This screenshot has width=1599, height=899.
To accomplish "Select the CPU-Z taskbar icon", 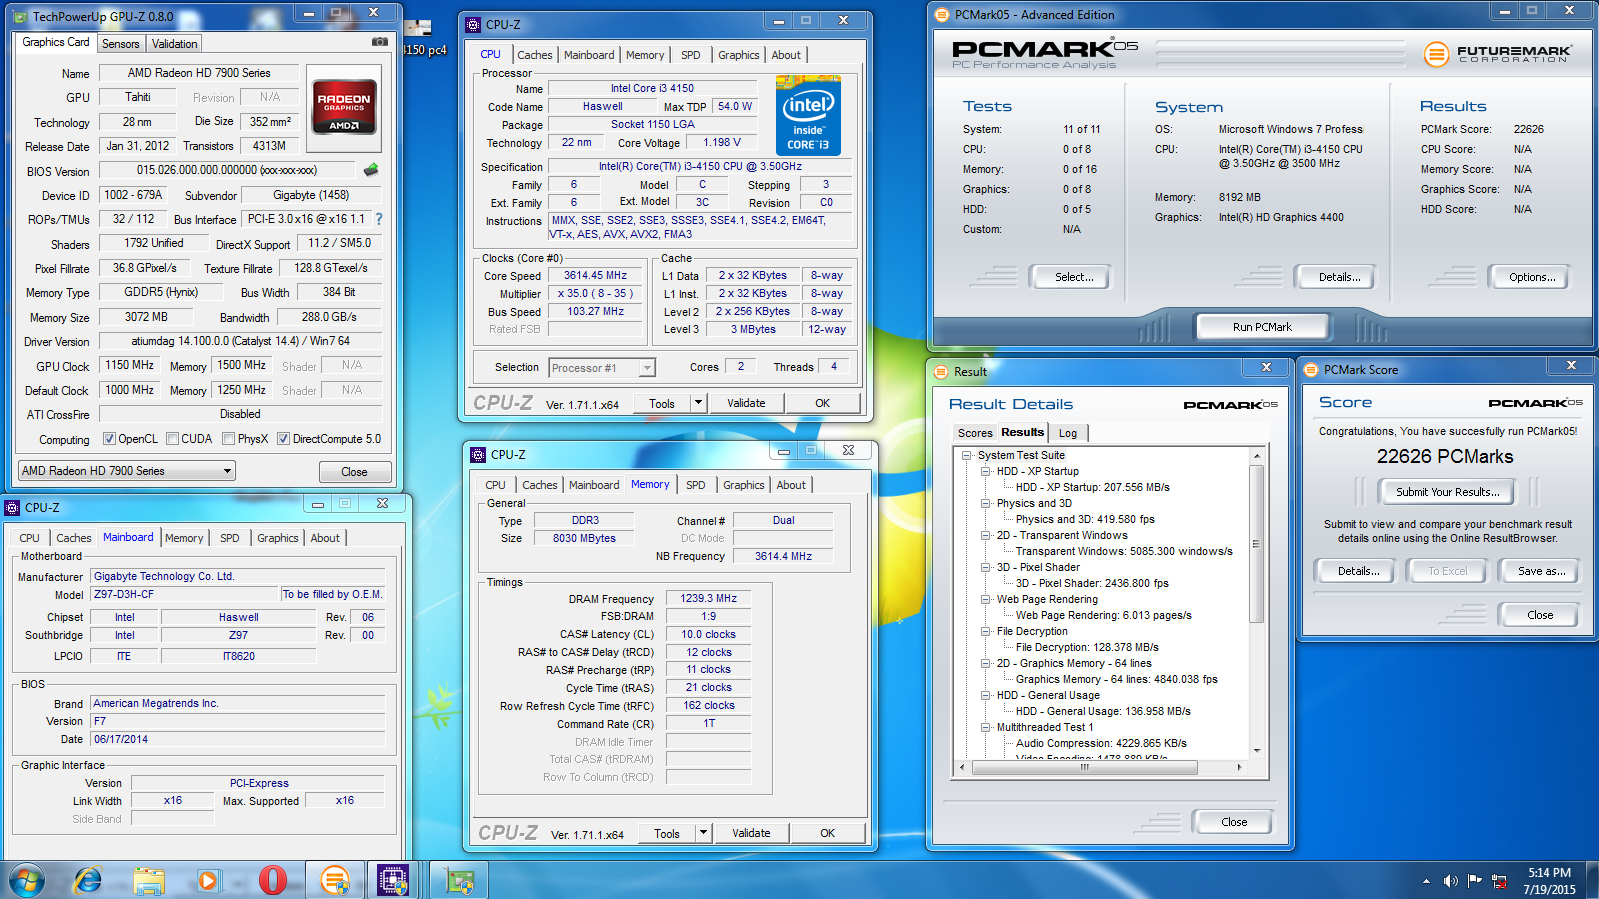I will pos(393,881).
